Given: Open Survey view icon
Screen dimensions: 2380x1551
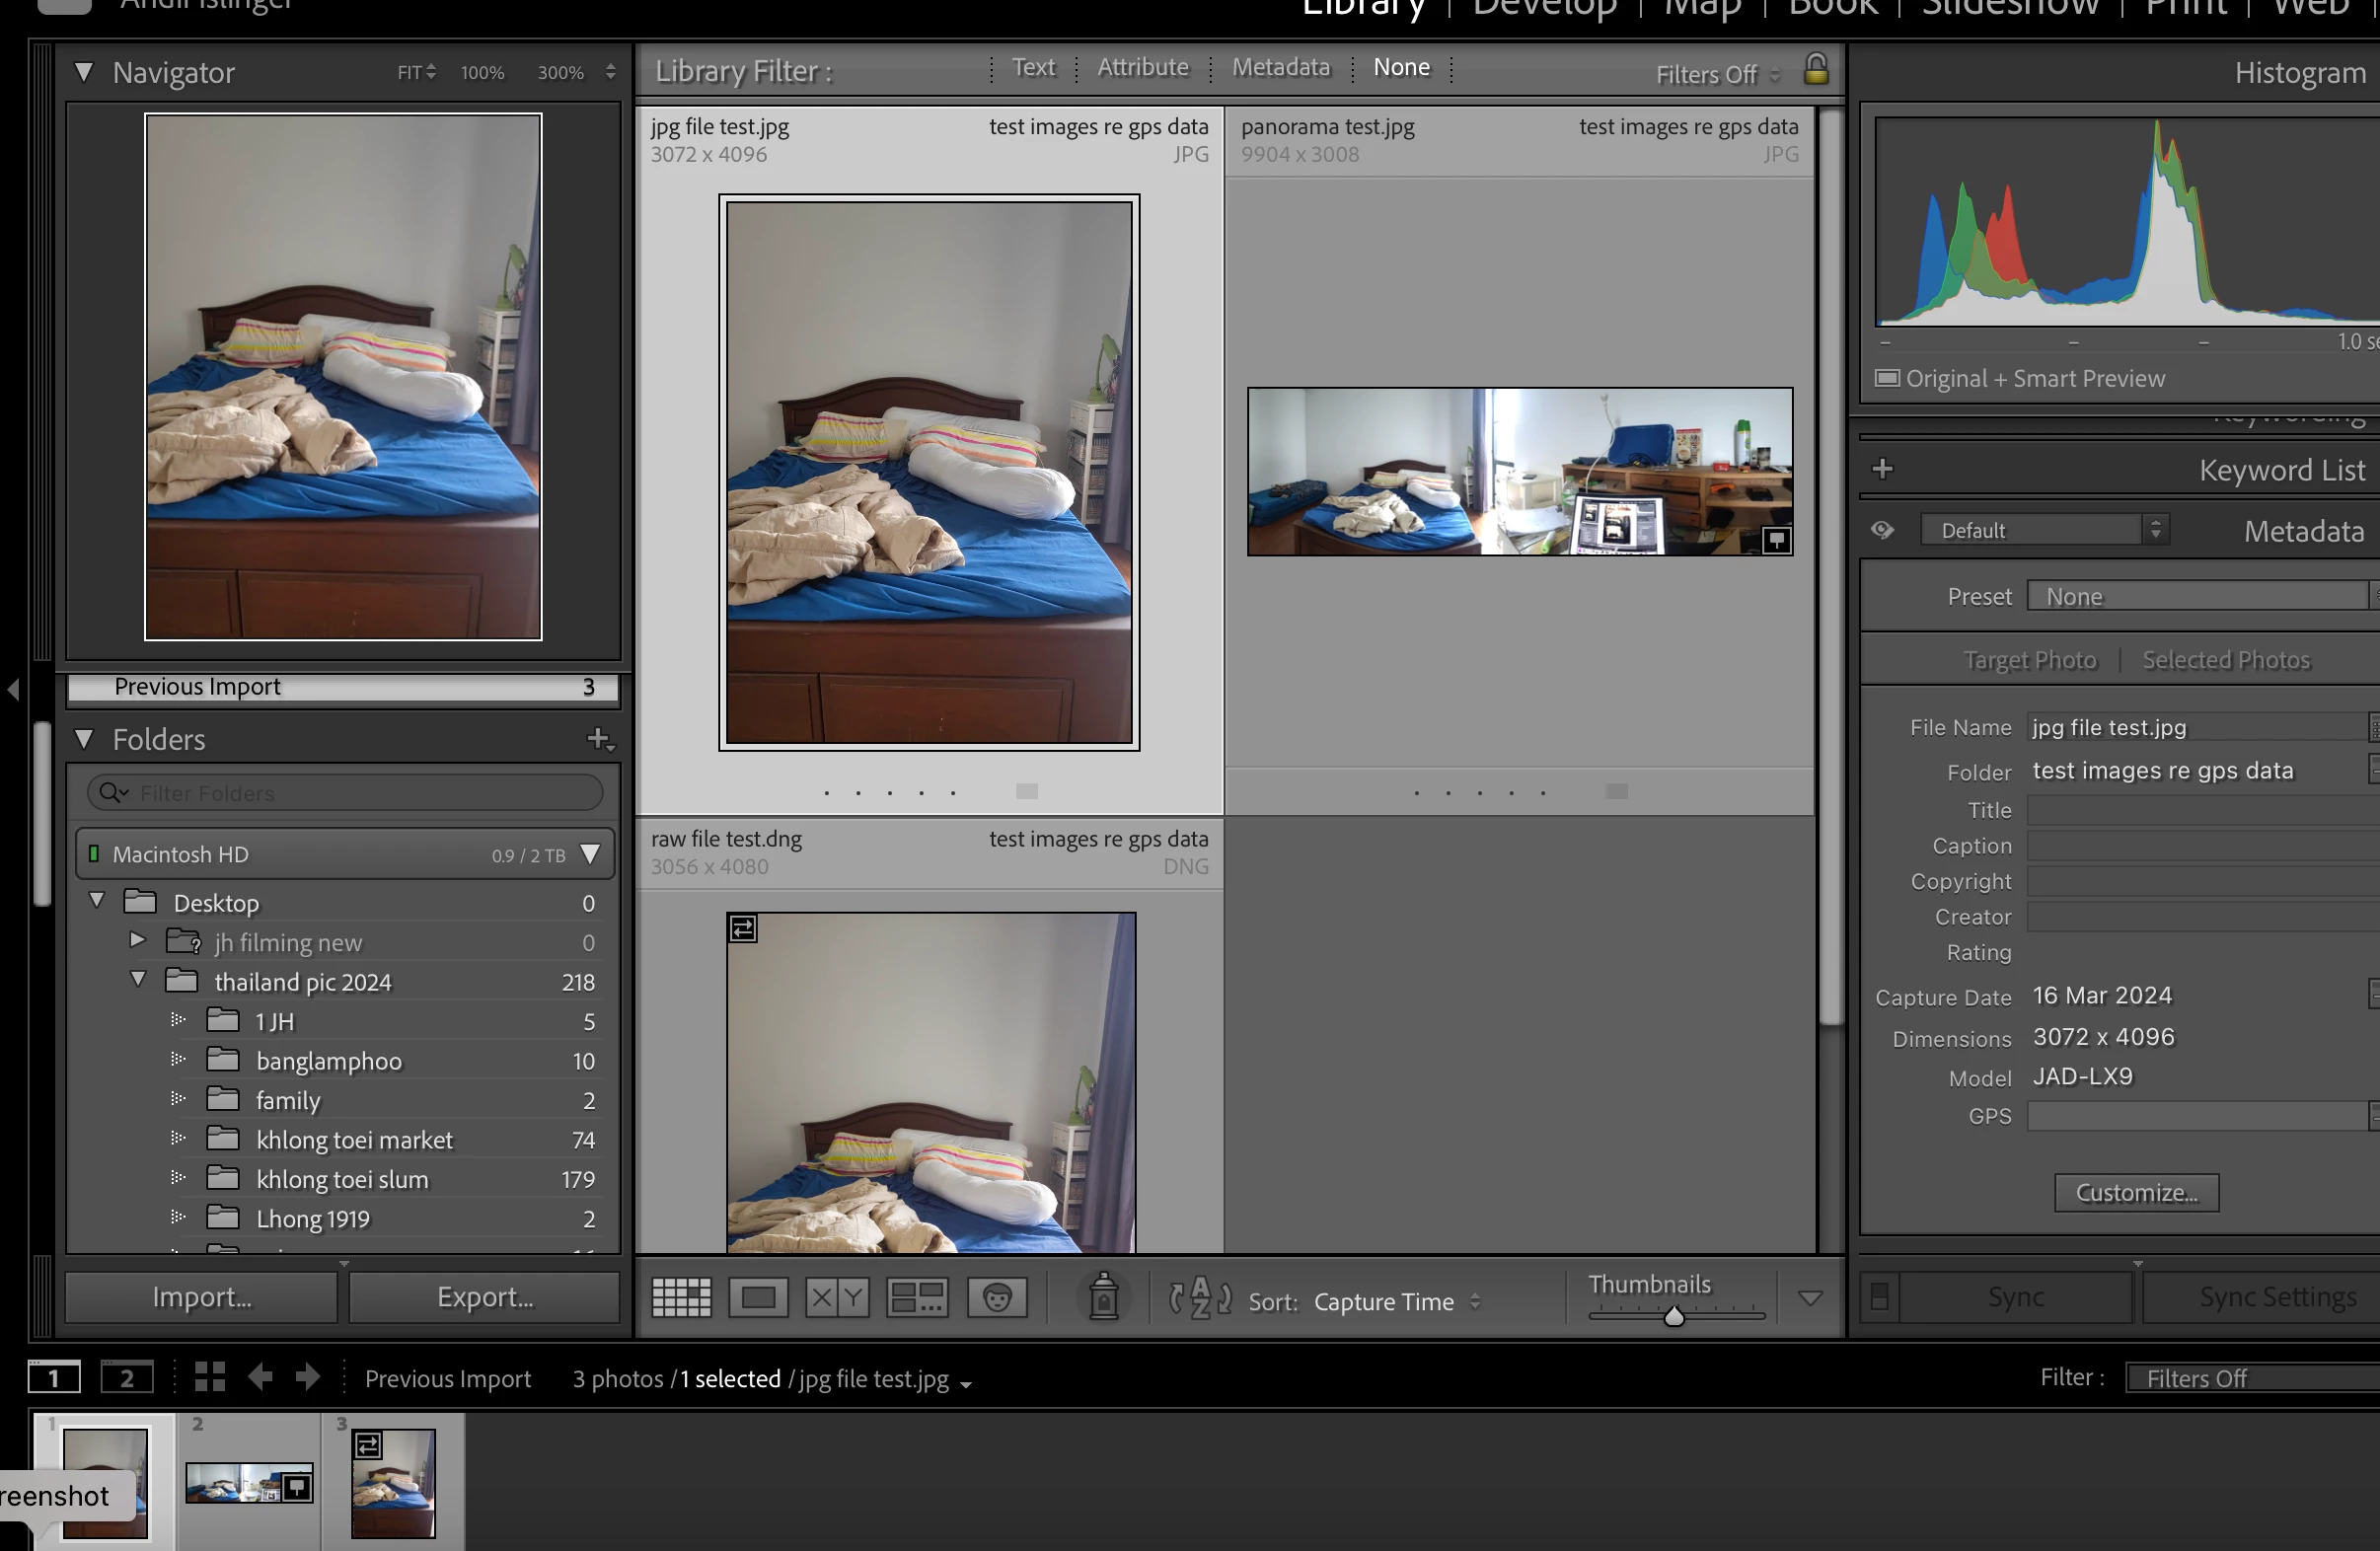Looking at the screenshot, I should 917,1298.
